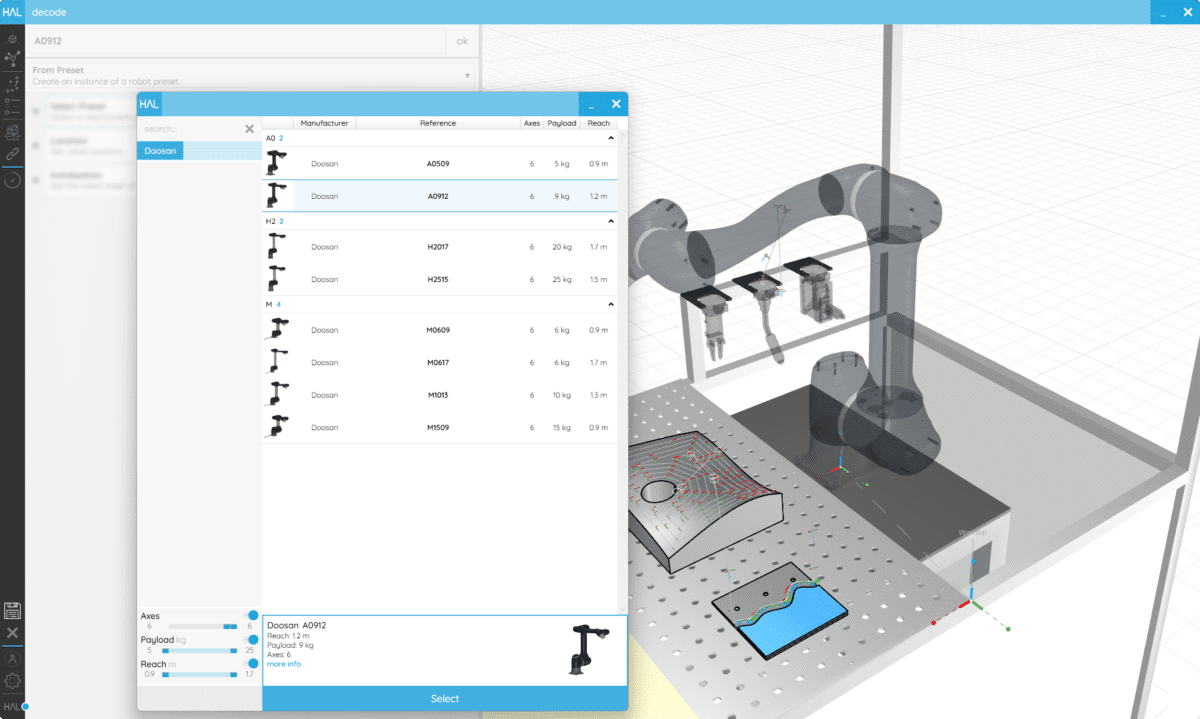Screen dimensions: 1200x719
Task: Clear the search field with the X icon
Action: coord(250,129)
